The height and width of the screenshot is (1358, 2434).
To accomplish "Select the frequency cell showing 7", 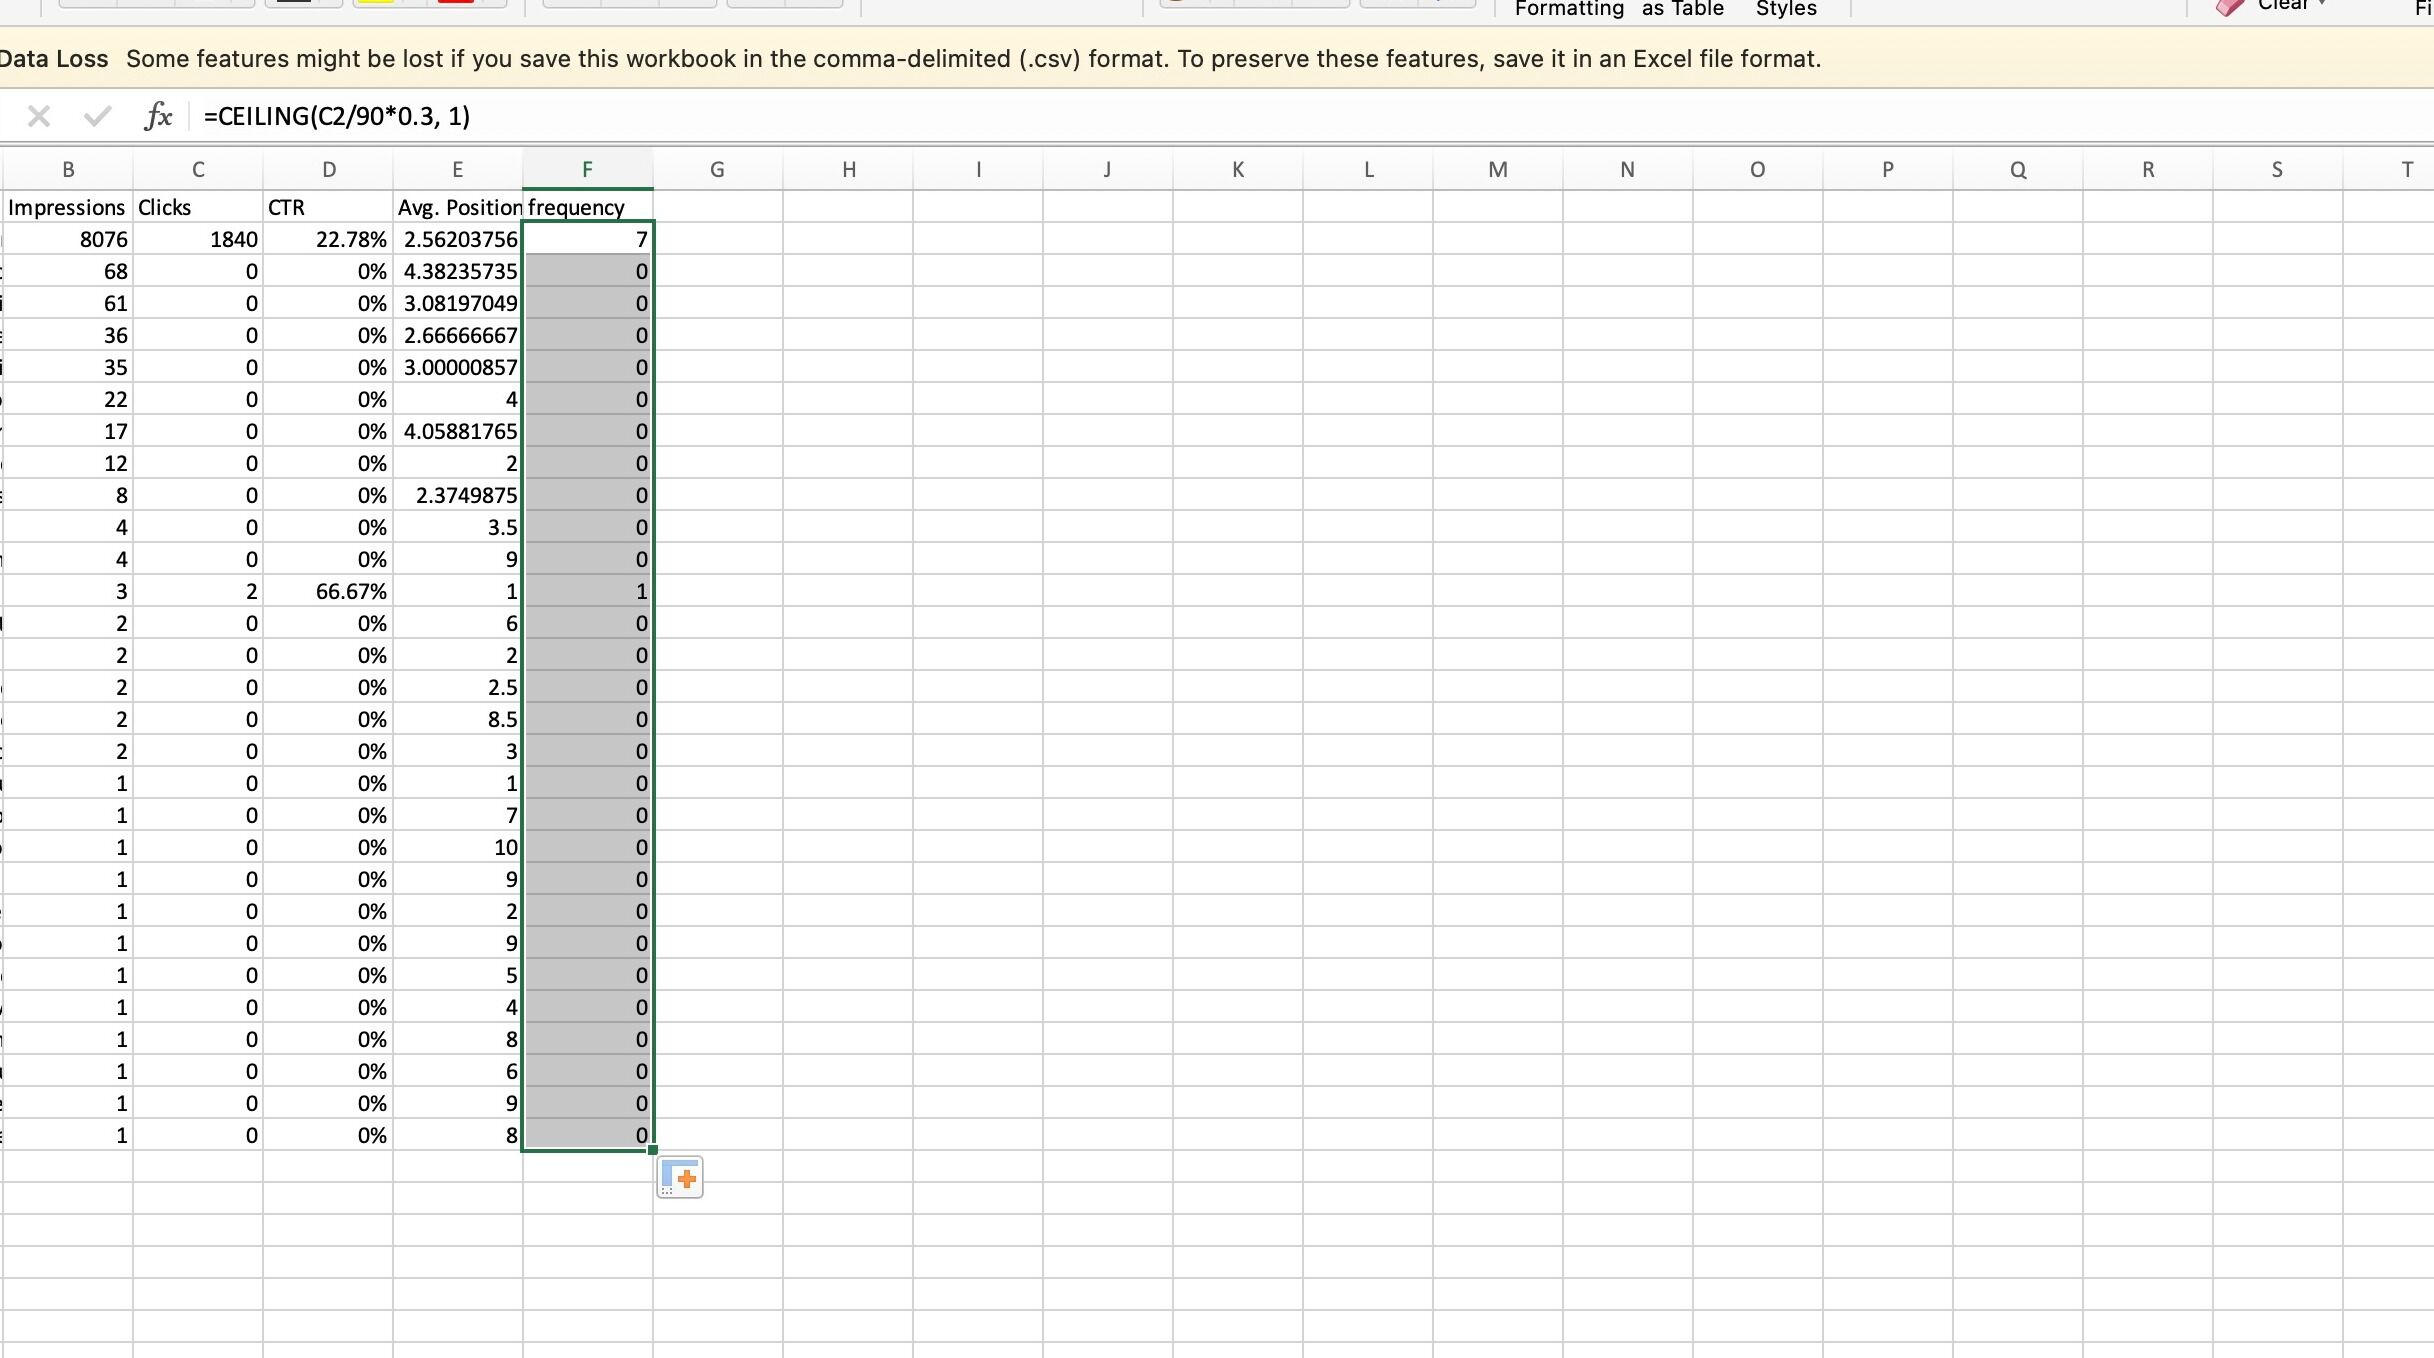I will point(588,239).
